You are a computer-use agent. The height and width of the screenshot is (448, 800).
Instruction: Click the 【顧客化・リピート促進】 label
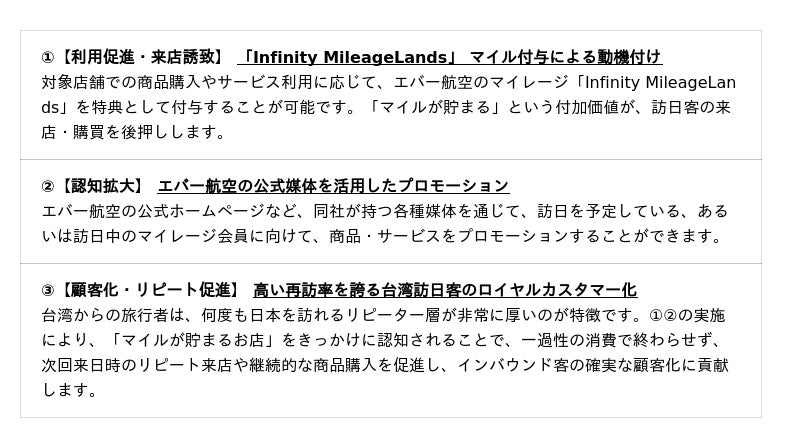pos(149,290)
